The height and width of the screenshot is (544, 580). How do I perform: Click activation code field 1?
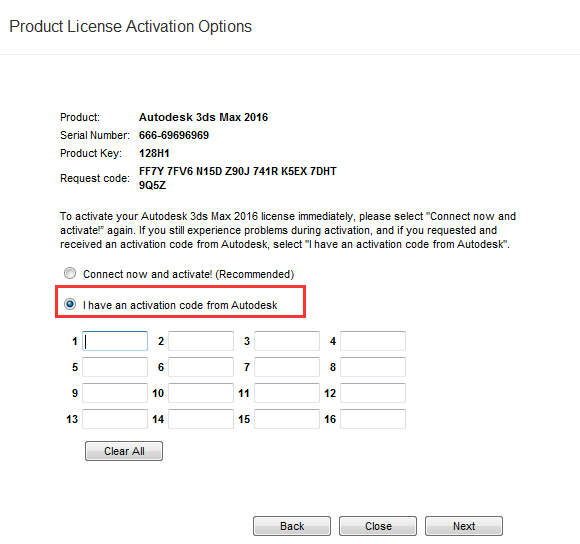click(115, 341)
